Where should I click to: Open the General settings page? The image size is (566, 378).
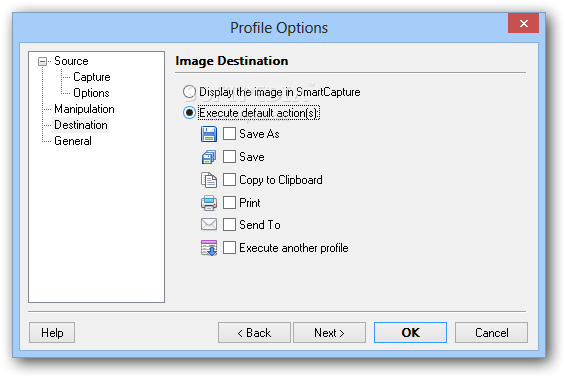[x=73, y=141]
